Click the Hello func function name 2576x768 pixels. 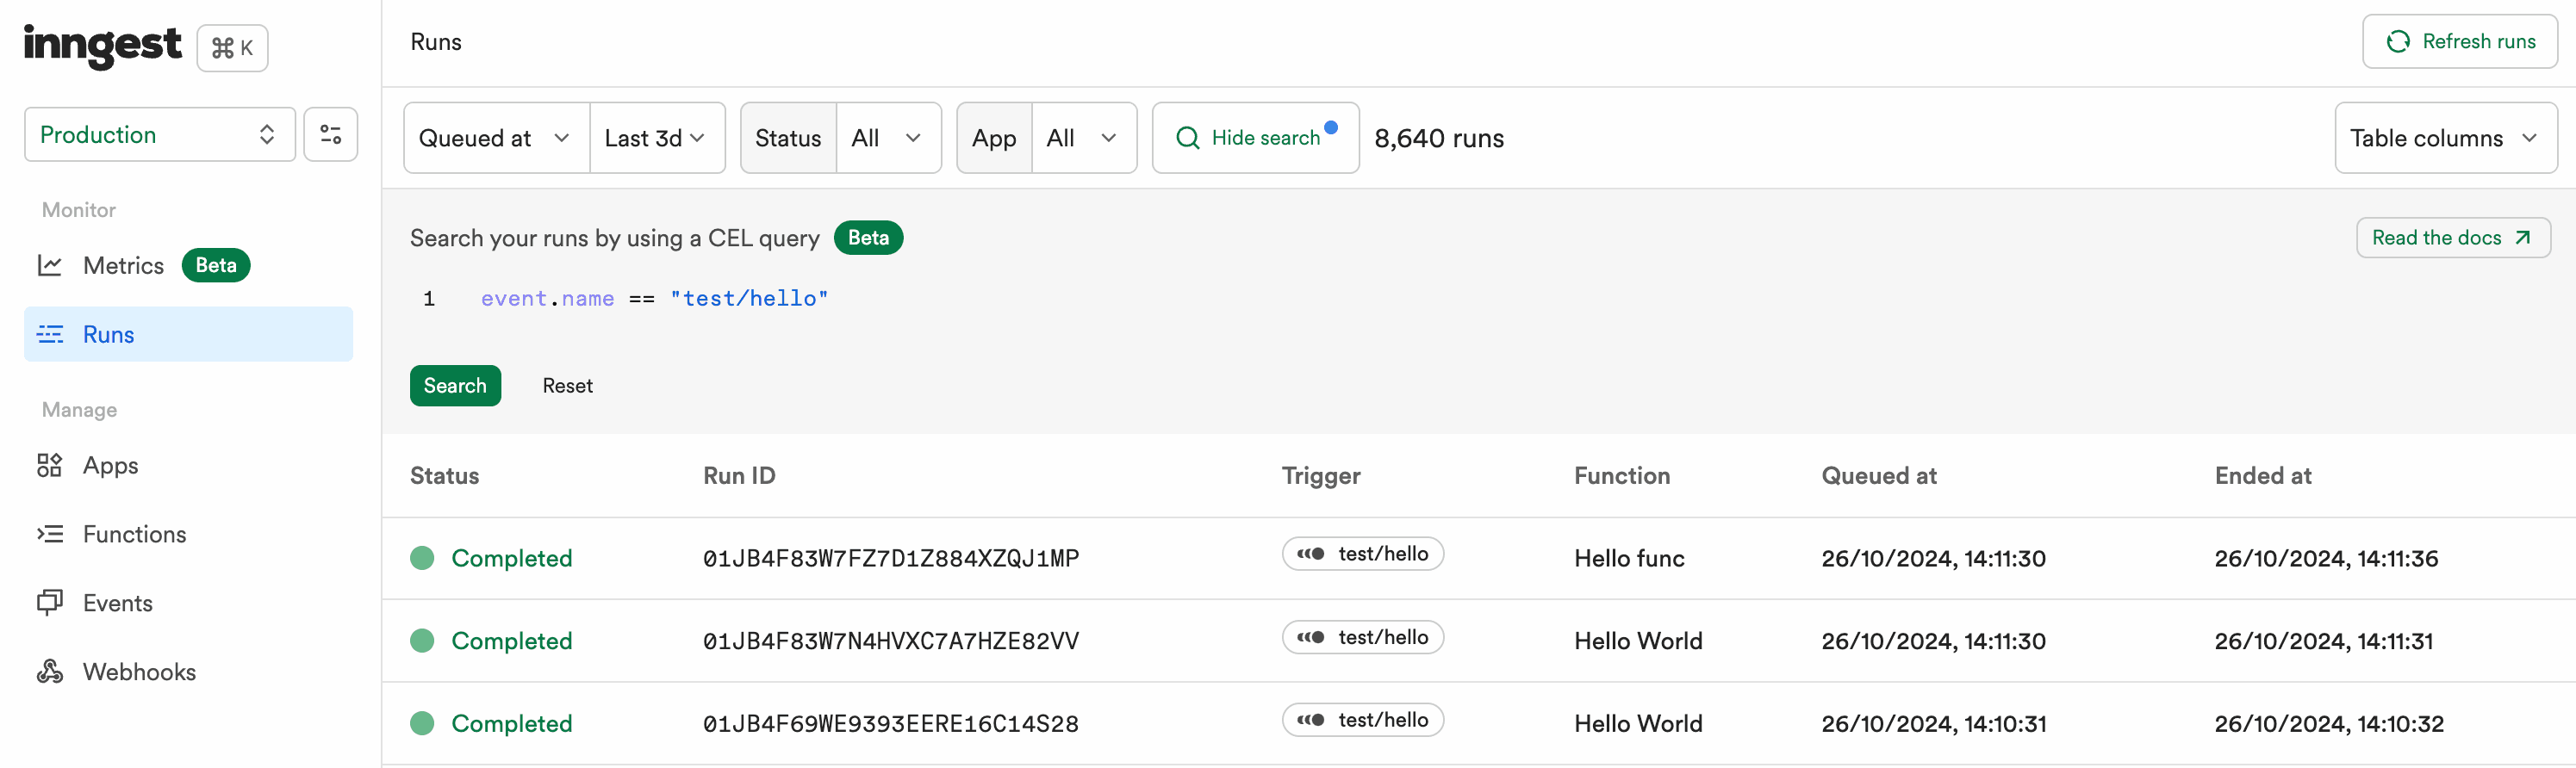coord(1629,558)
